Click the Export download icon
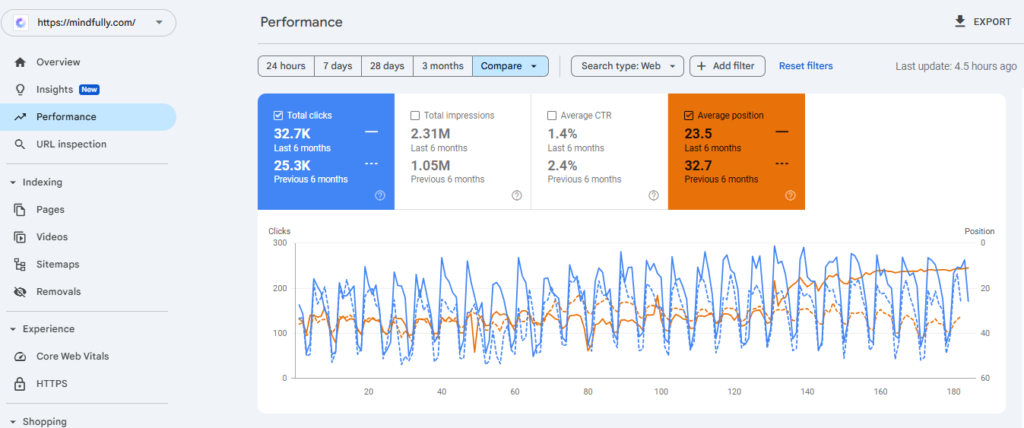 (x=960, y=21)
